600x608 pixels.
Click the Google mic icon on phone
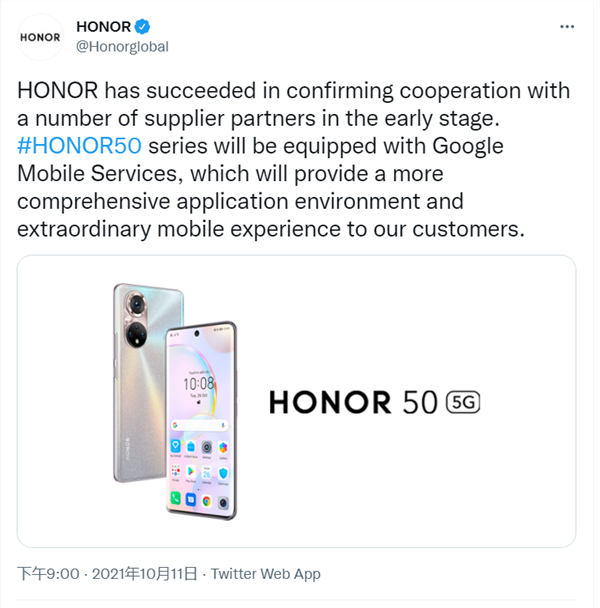(x=224, y=423)
